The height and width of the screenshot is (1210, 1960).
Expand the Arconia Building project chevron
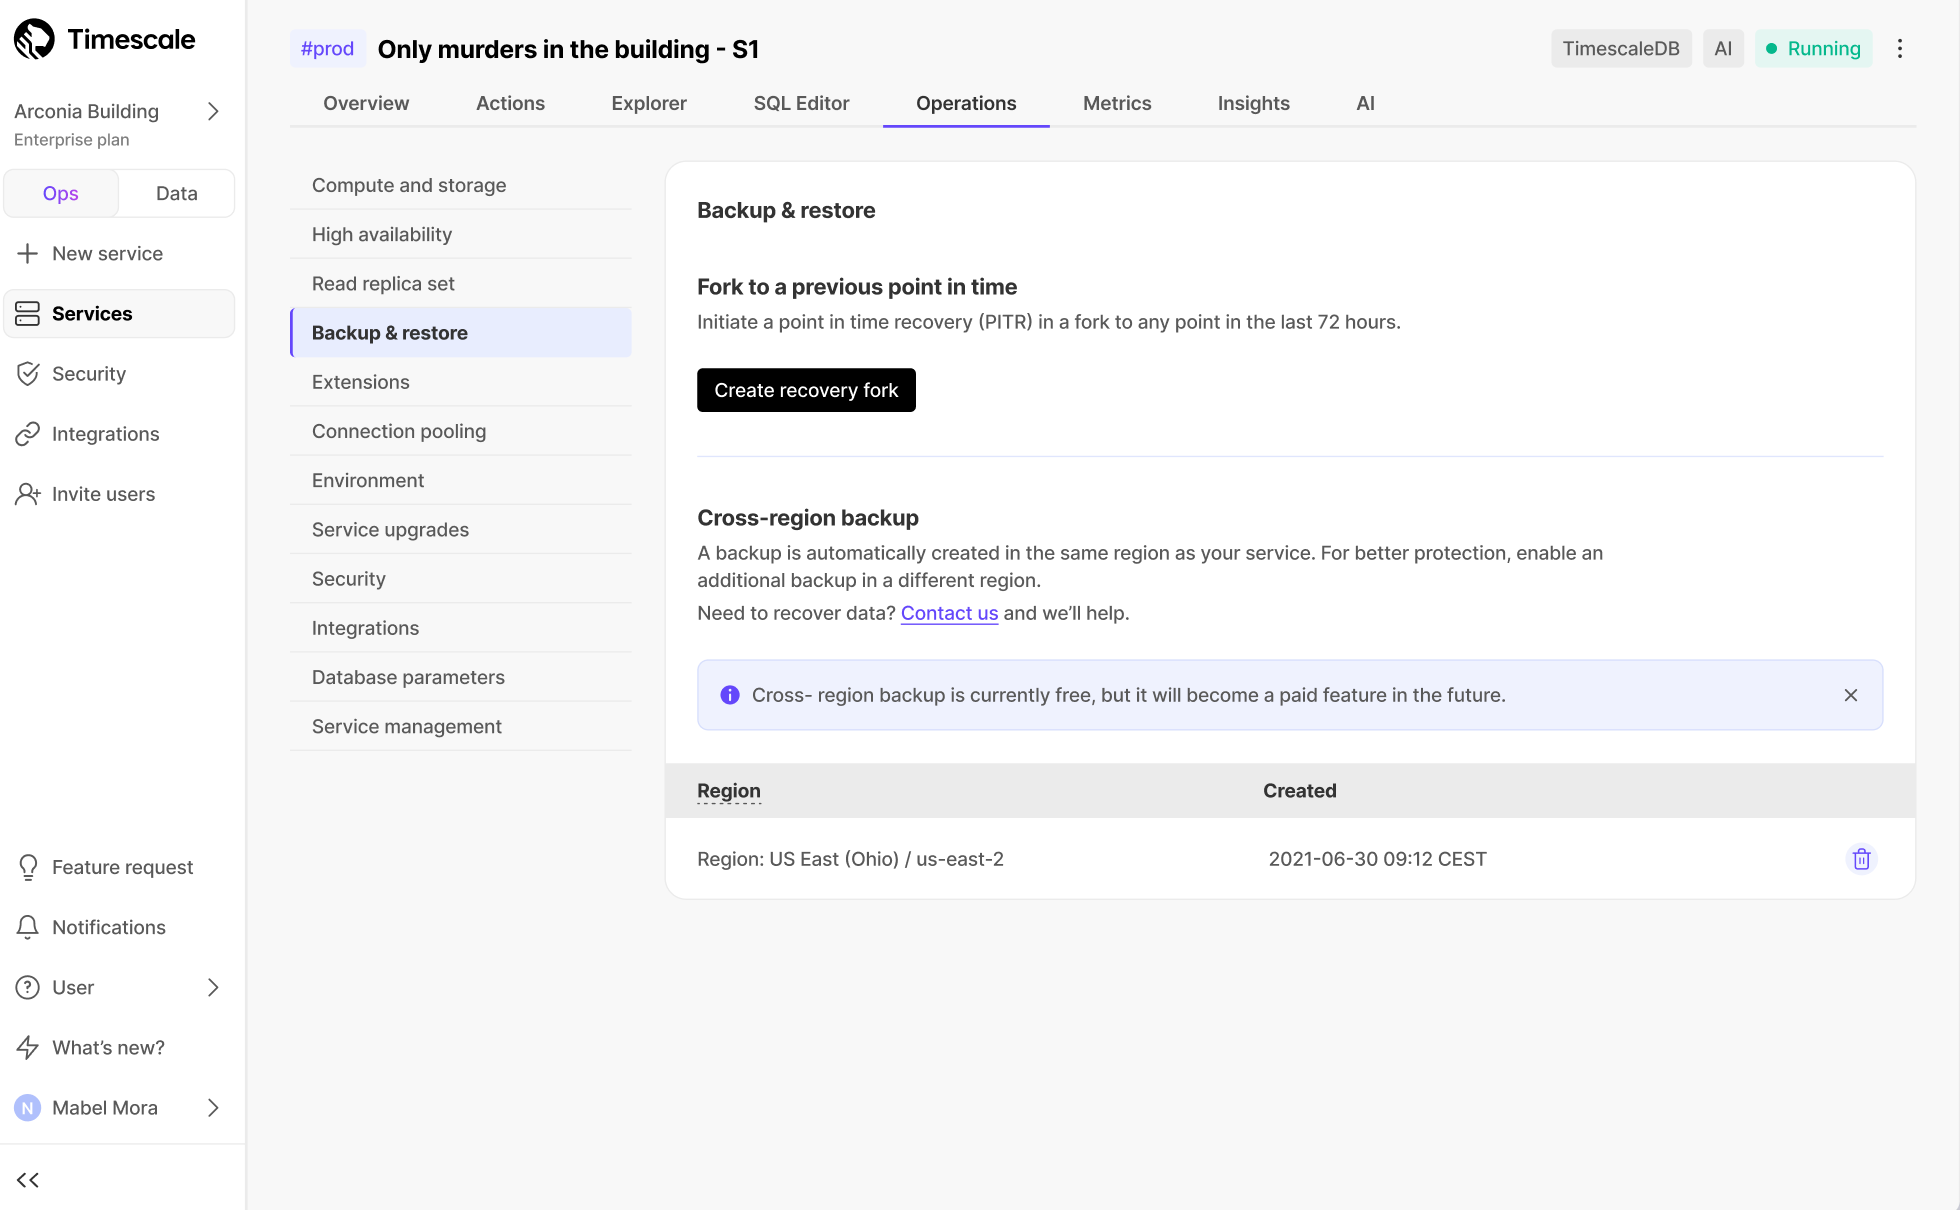tap(213, 111)
